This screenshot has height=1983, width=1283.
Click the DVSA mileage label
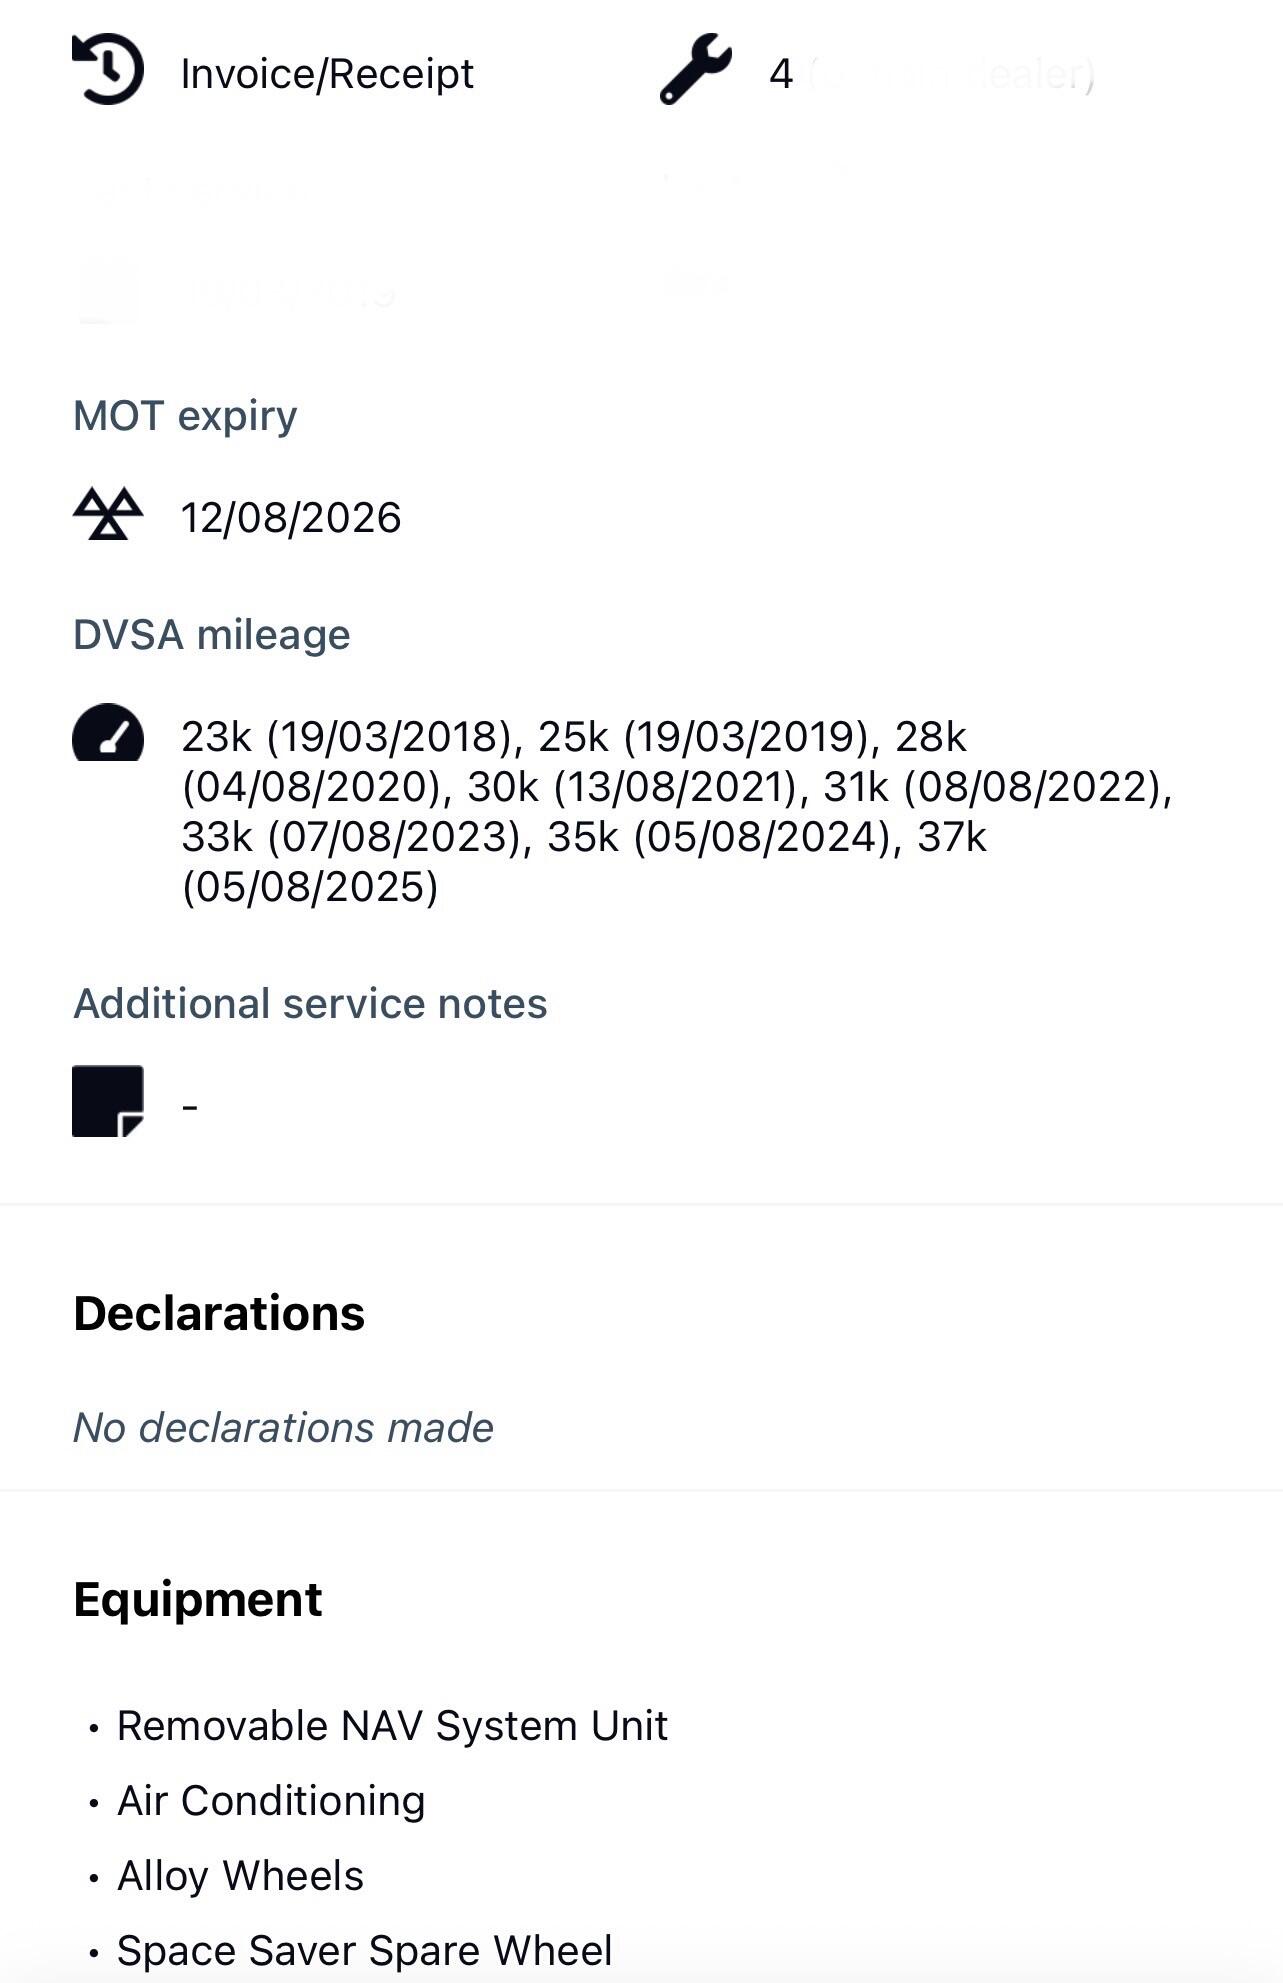pyautogui.click(x=212, y=635)
